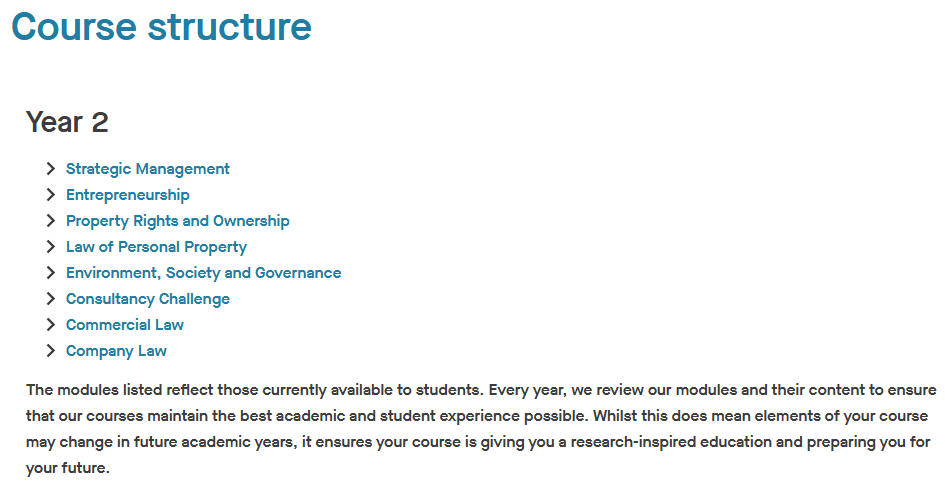This screenshot has width=945, height=492.
Task: Open the Entrepreneurship module link
Action: (x=127, y=195)
